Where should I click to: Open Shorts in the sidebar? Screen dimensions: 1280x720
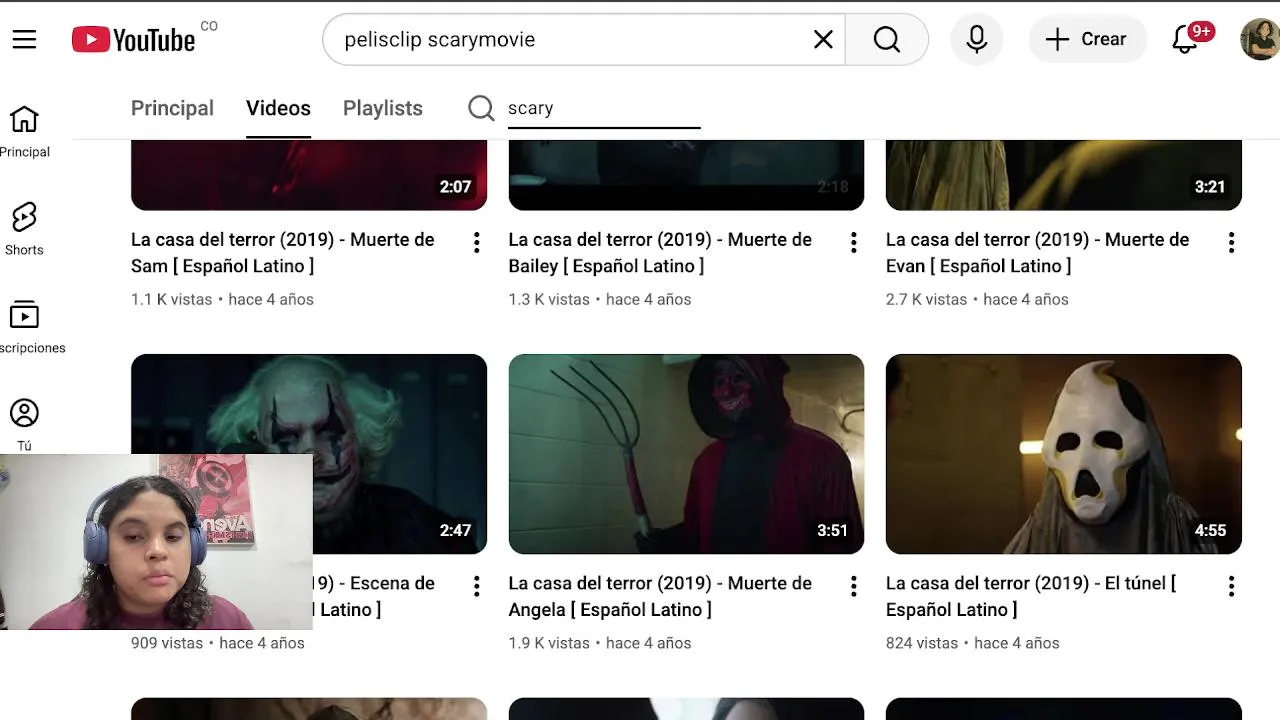pos(24,230)
